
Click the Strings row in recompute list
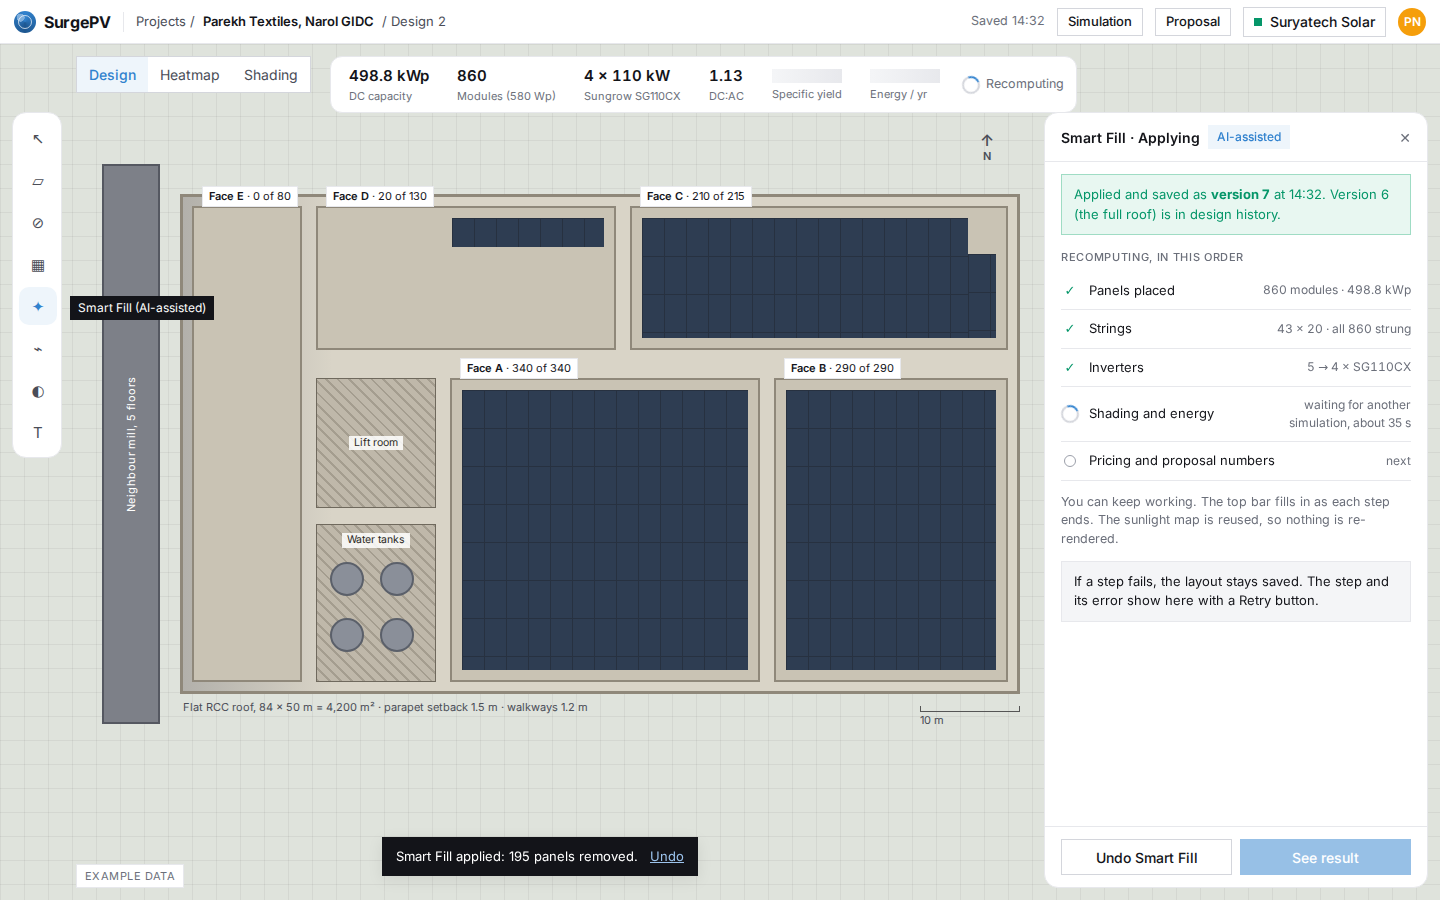(1236, 329)
